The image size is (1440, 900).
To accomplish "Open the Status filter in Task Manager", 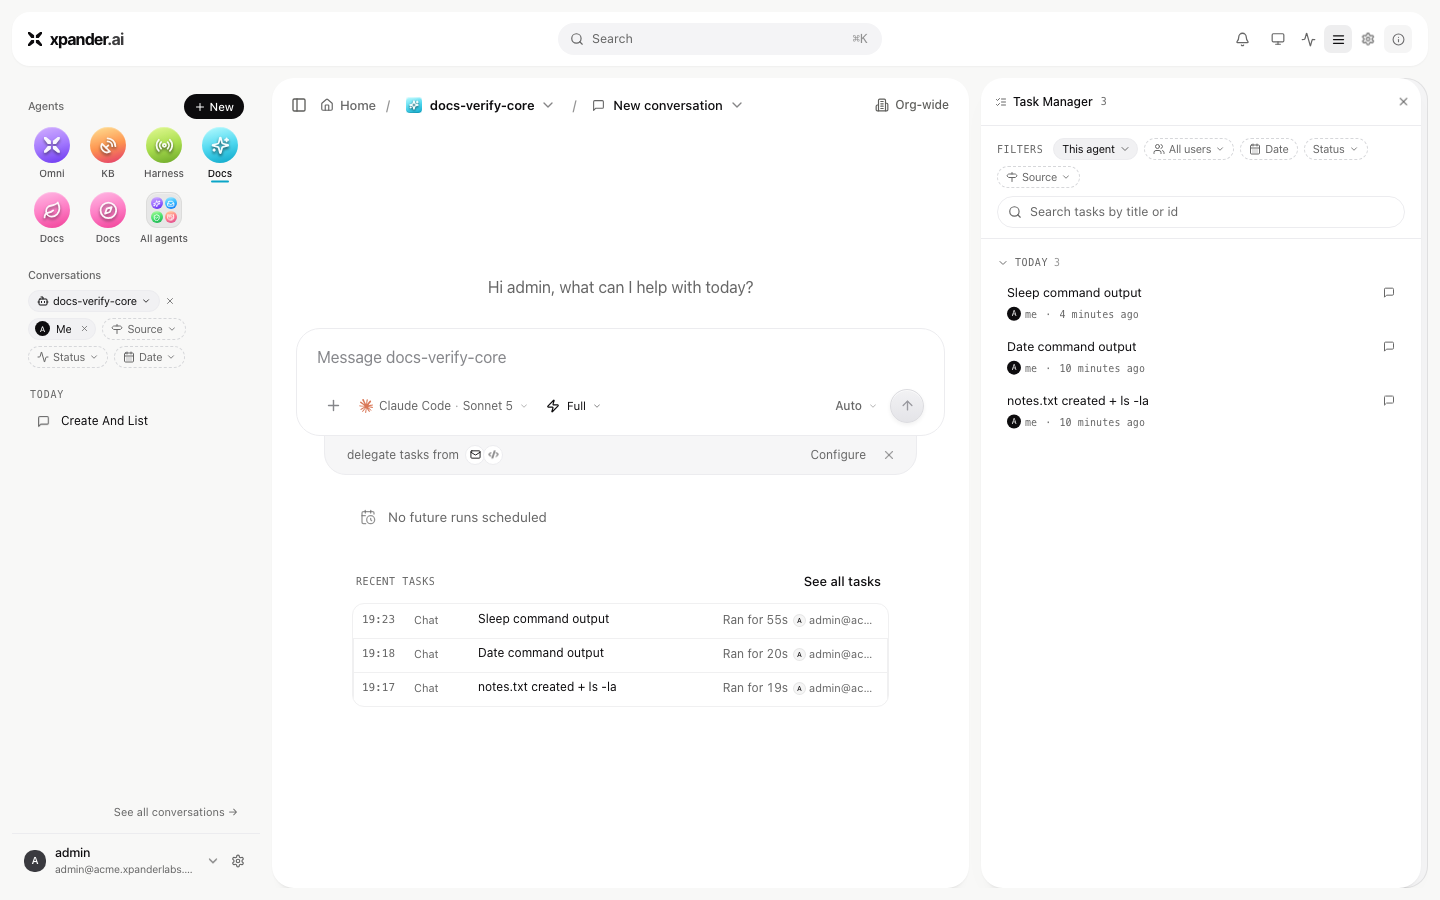I will [1336, 149].
